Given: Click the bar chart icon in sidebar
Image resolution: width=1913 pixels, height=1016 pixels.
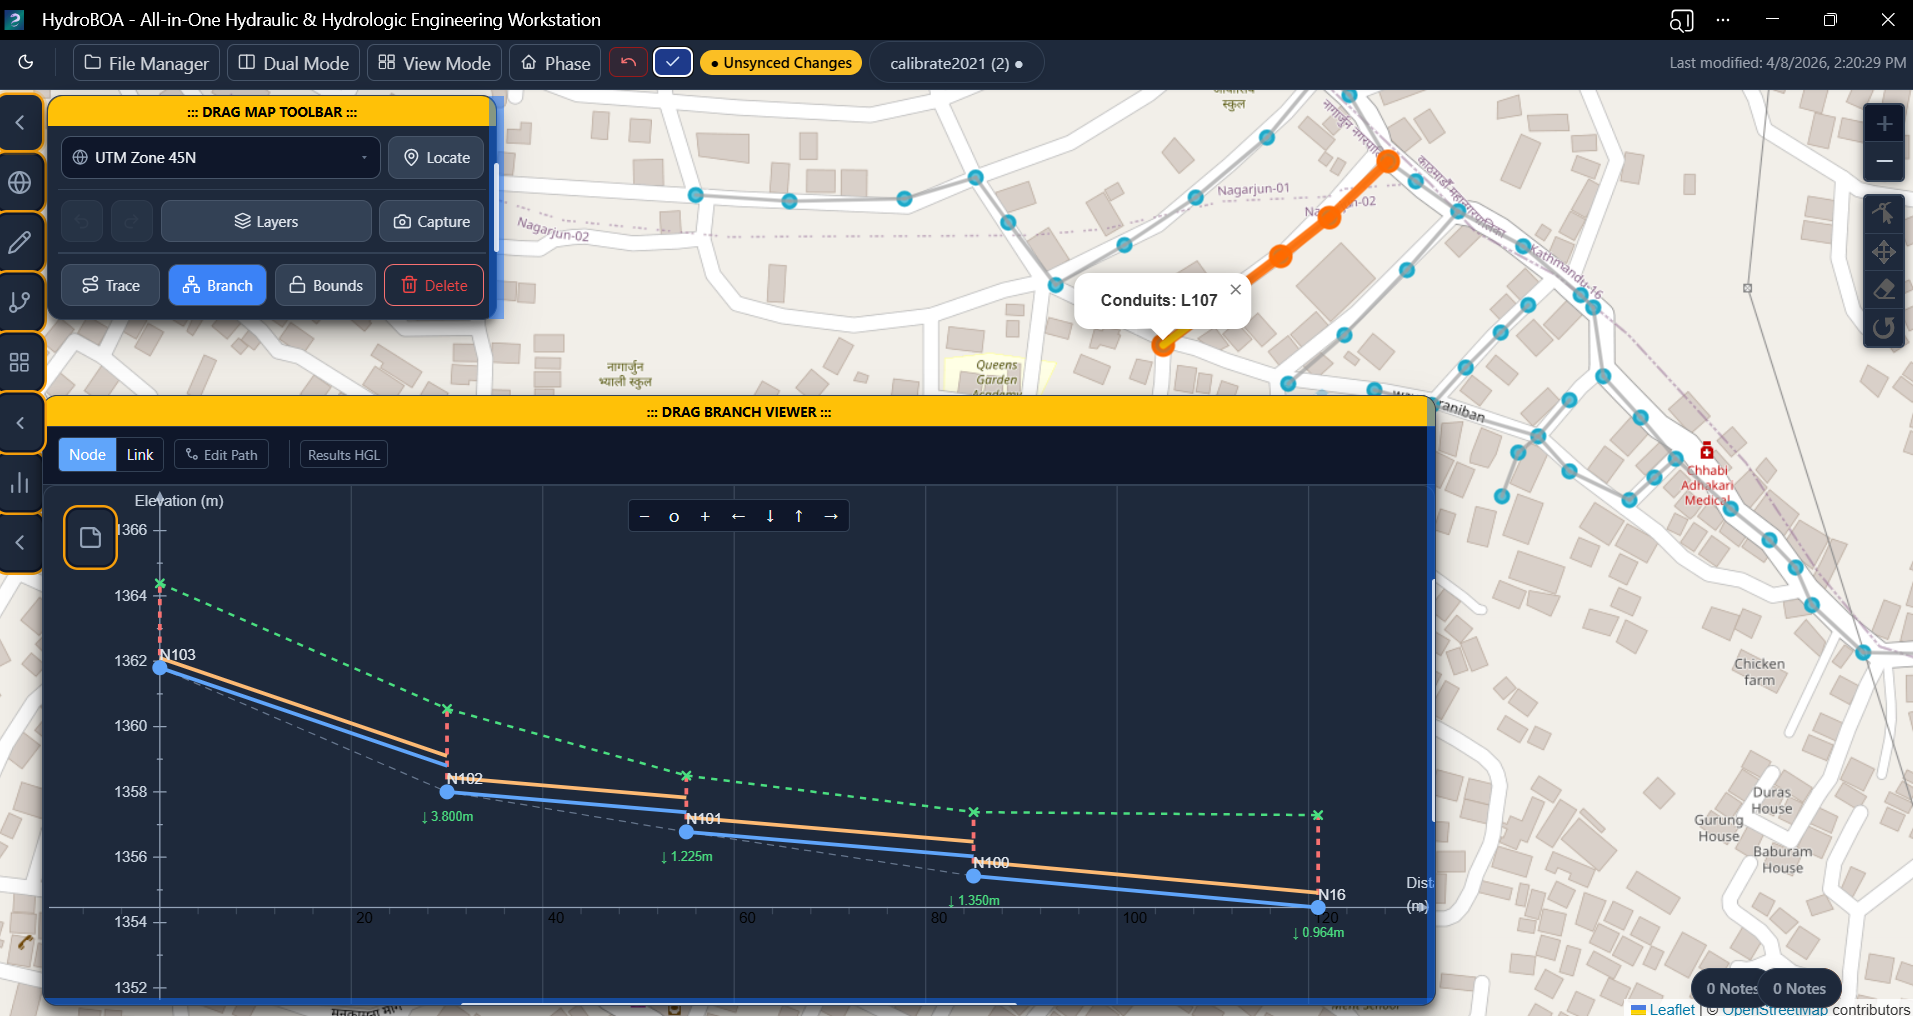Looking at the screenshot, I should [x=20, y=483].
